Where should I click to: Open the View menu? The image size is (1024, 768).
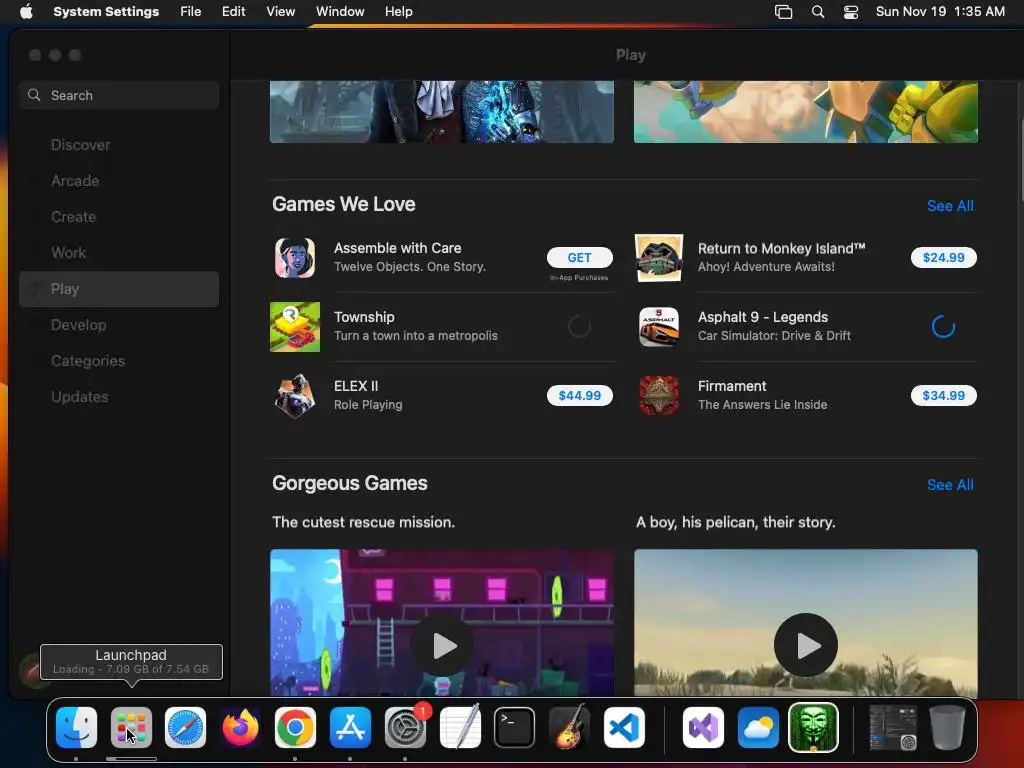tap(281, 12)
